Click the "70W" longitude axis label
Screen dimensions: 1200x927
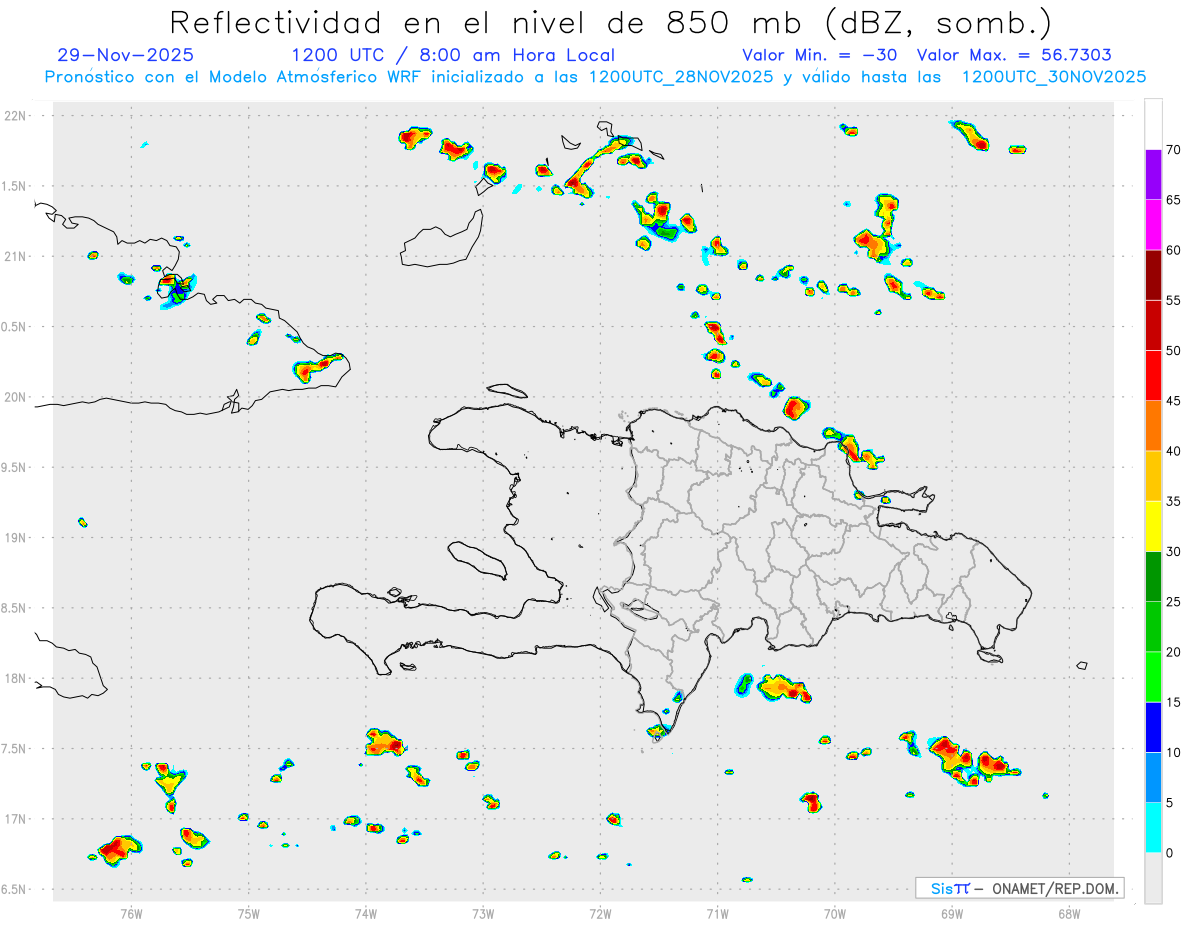(x=835, y=913)
